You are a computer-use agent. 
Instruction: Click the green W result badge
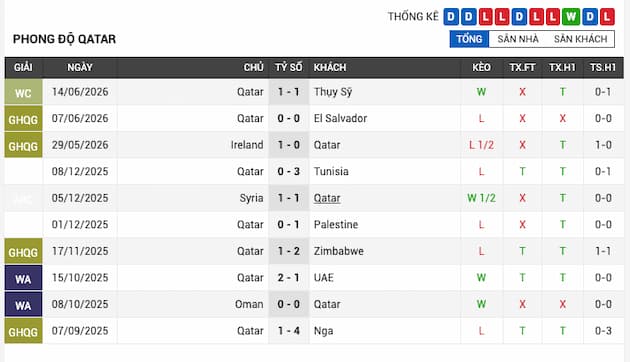coord(571,17)
